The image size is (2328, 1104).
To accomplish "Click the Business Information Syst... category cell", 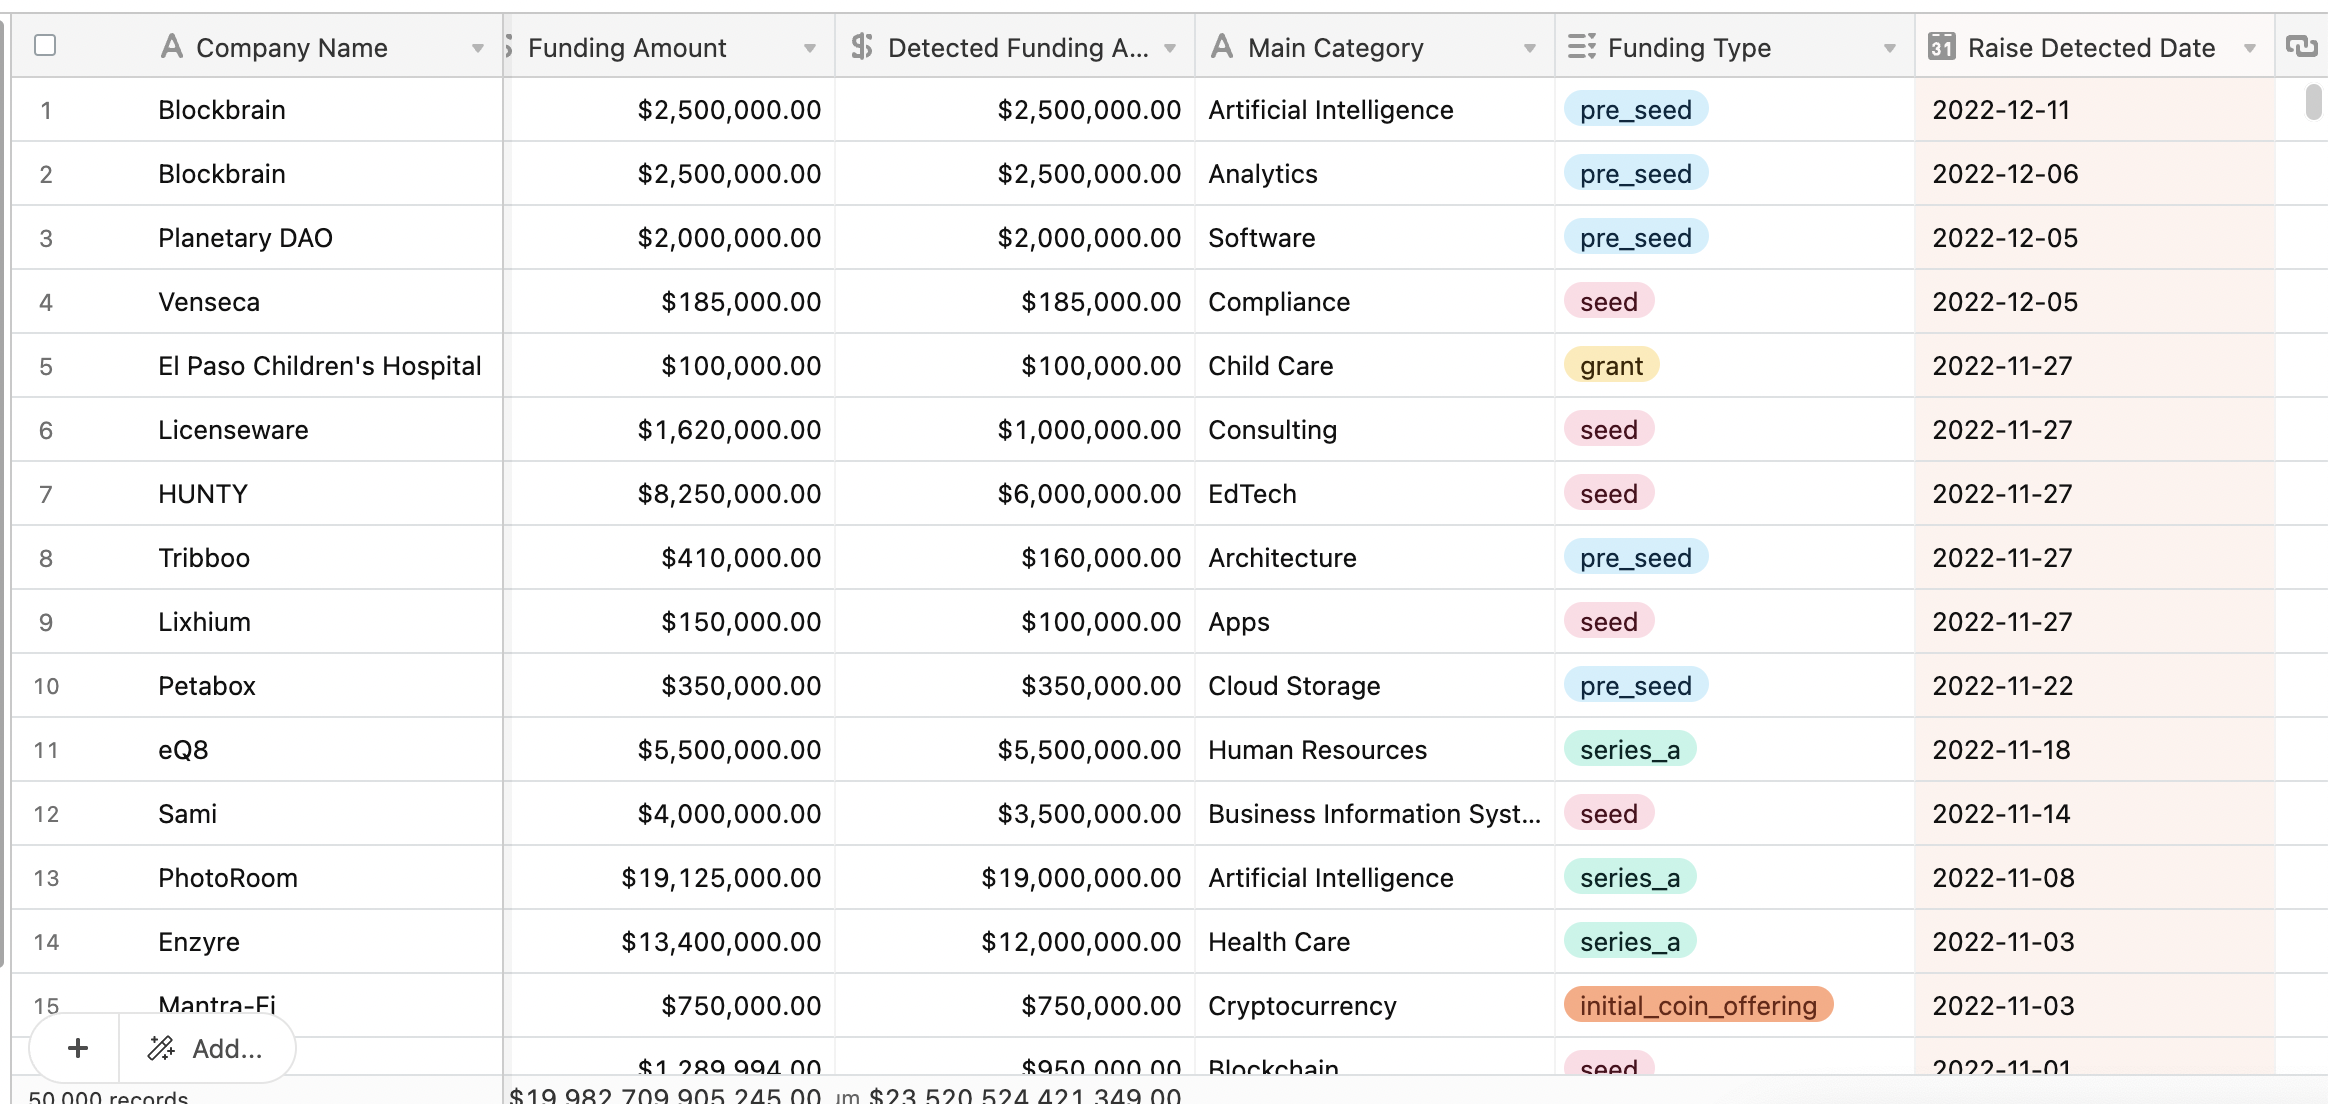I will pos(1375,814).
